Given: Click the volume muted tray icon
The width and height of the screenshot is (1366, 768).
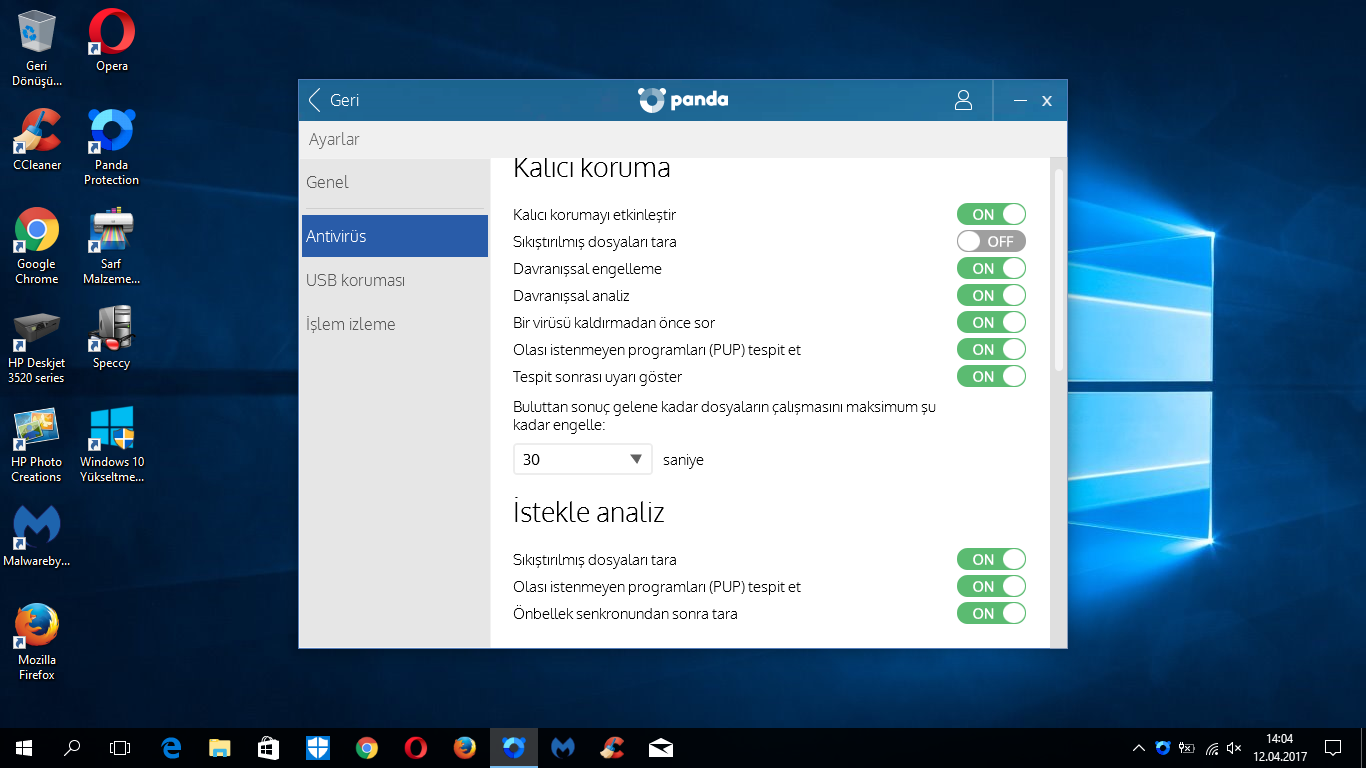Looking at the screenshot, I should (x=1235, y=748).
